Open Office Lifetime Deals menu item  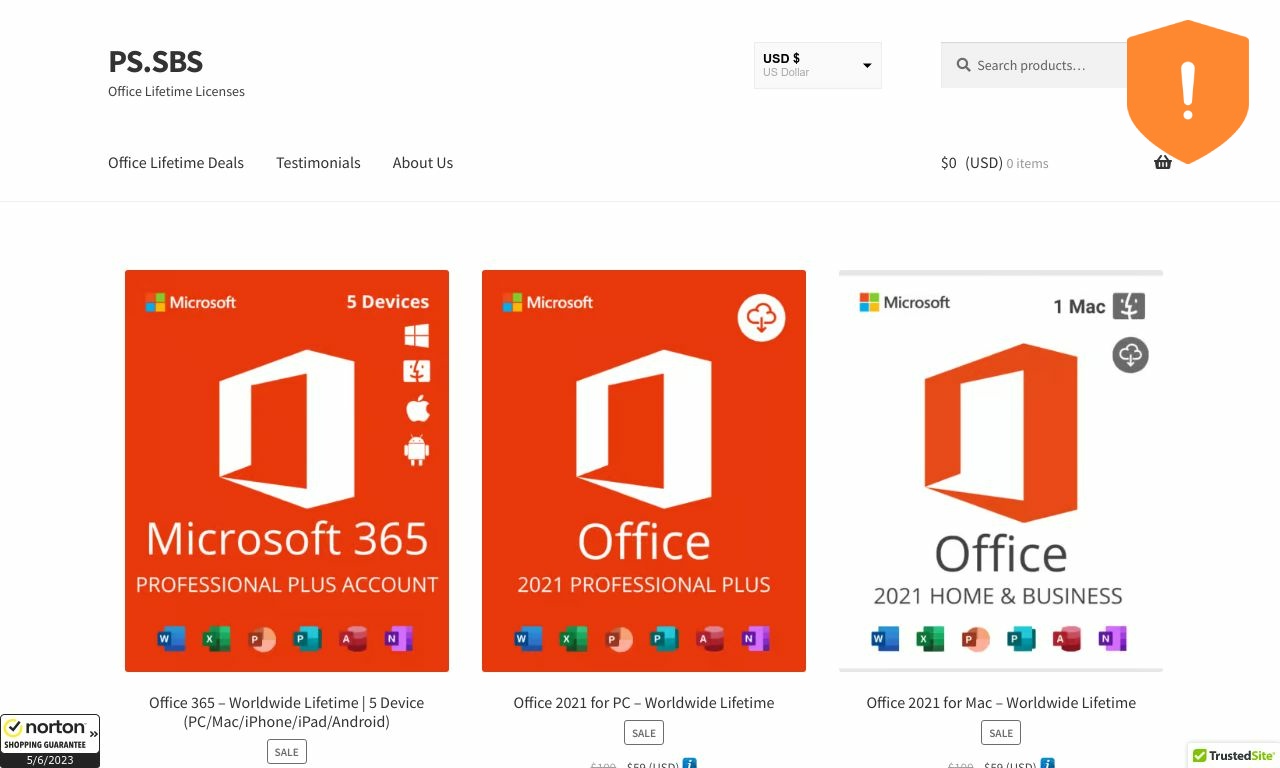click(x=176, y=163)
